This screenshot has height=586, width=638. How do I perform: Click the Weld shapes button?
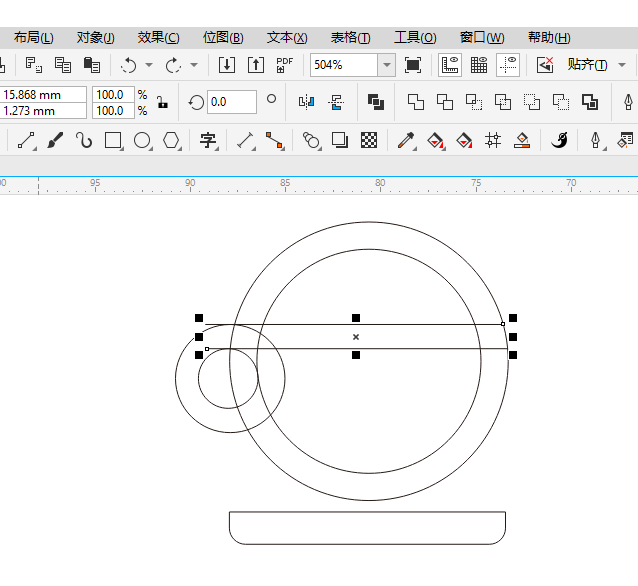[415, 102]
